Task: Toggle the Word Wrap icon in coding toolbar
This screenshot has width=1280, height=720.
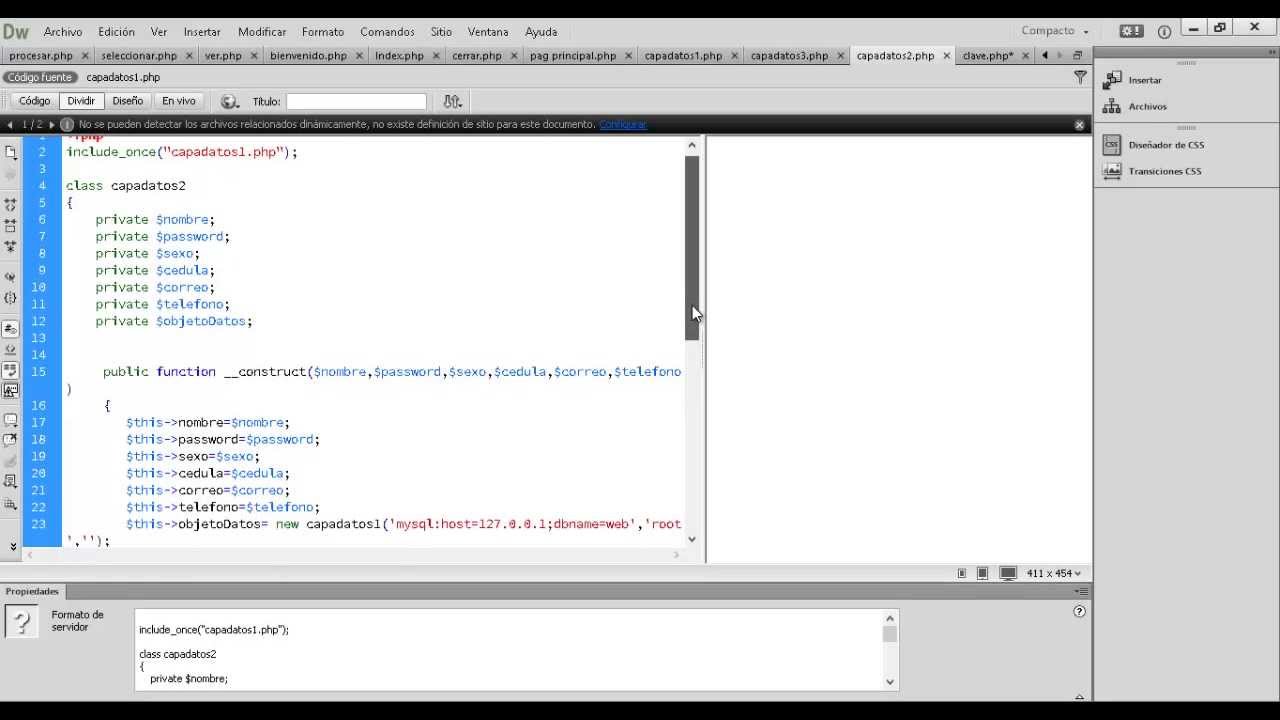Action: [x=11, y=371]
